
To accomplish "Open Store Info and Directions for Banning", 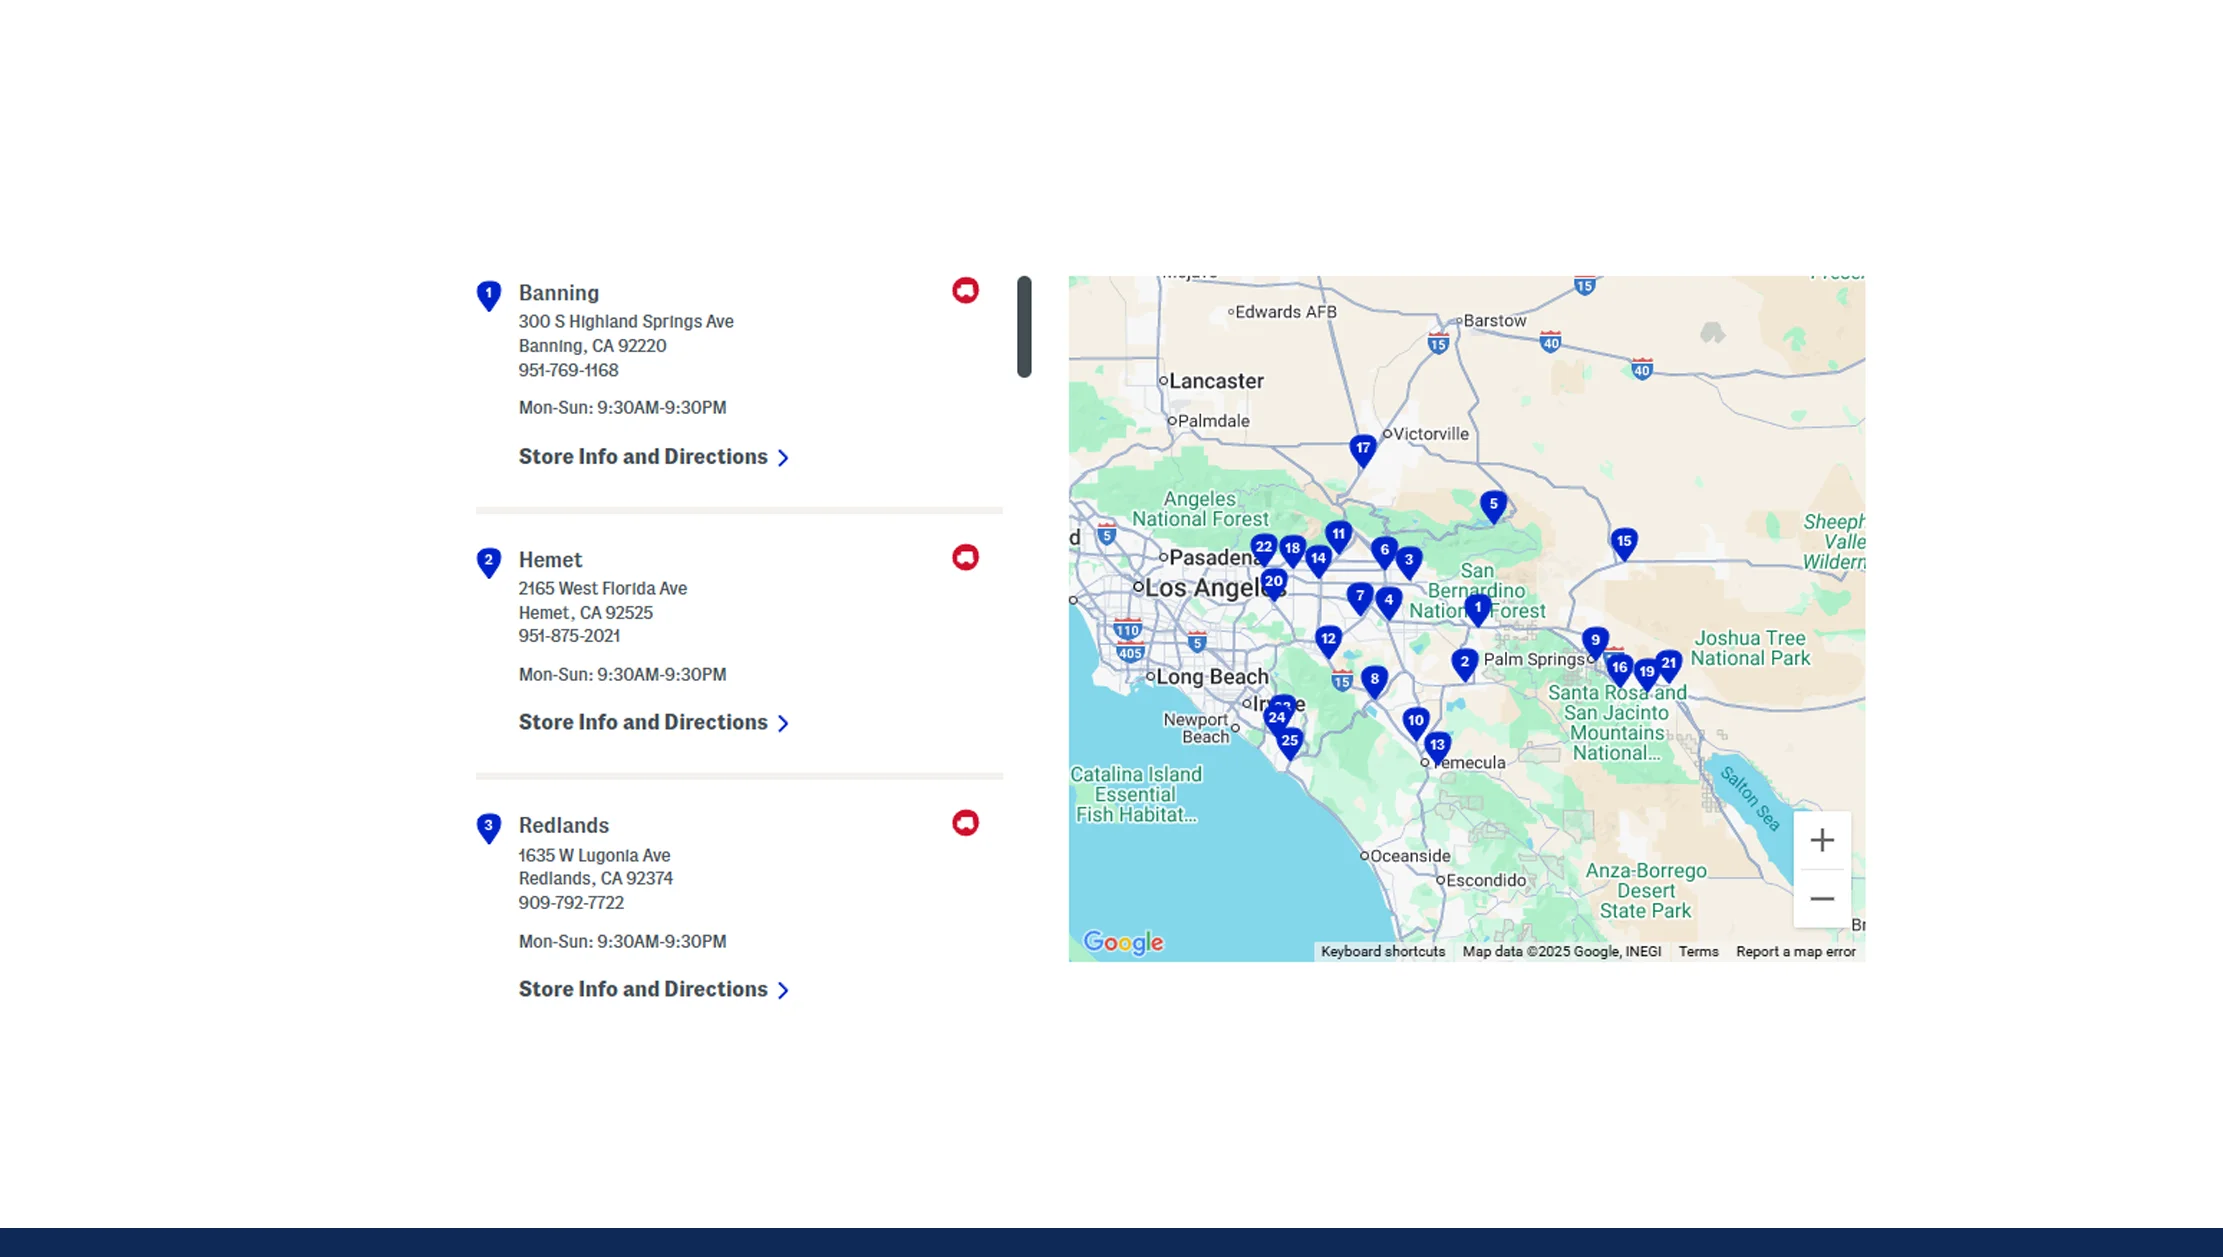I will pyautogui.click(x=643, y=456).
